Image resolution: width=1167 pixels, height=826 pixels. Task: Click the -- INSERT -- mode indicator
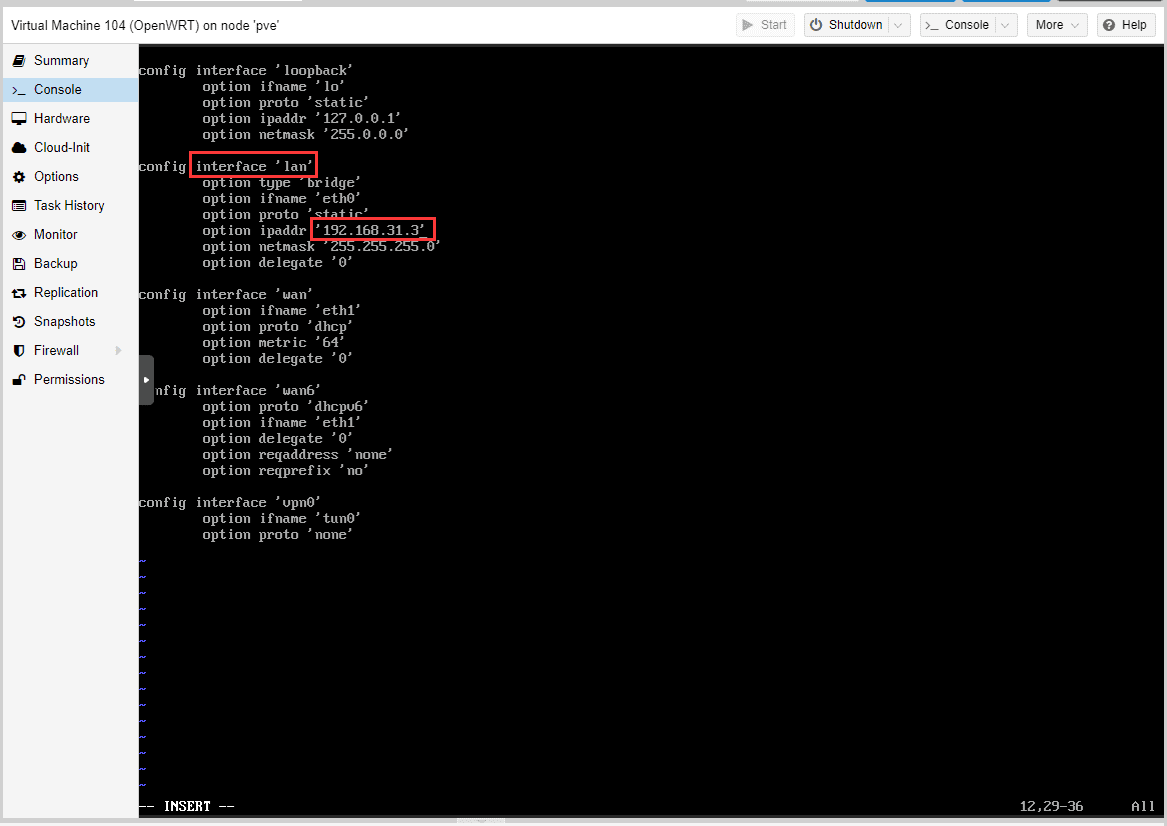187,807
